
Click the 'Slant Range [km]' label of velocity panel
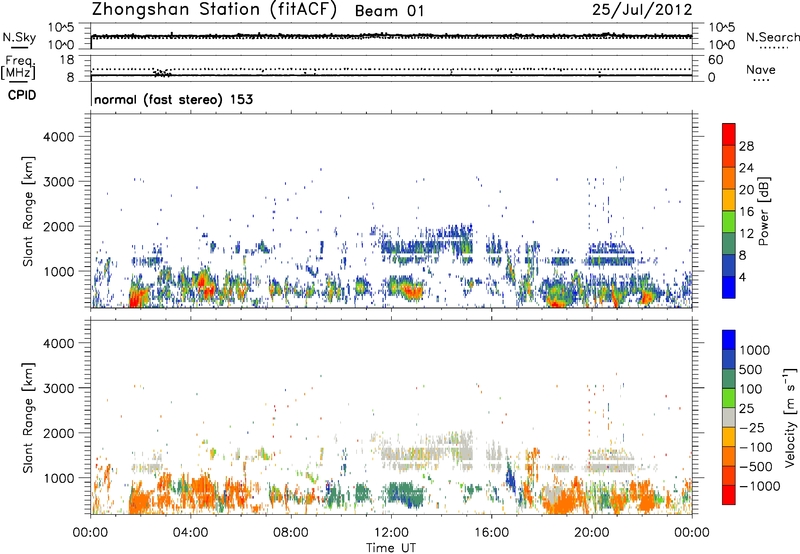click(x=28, y=417)
